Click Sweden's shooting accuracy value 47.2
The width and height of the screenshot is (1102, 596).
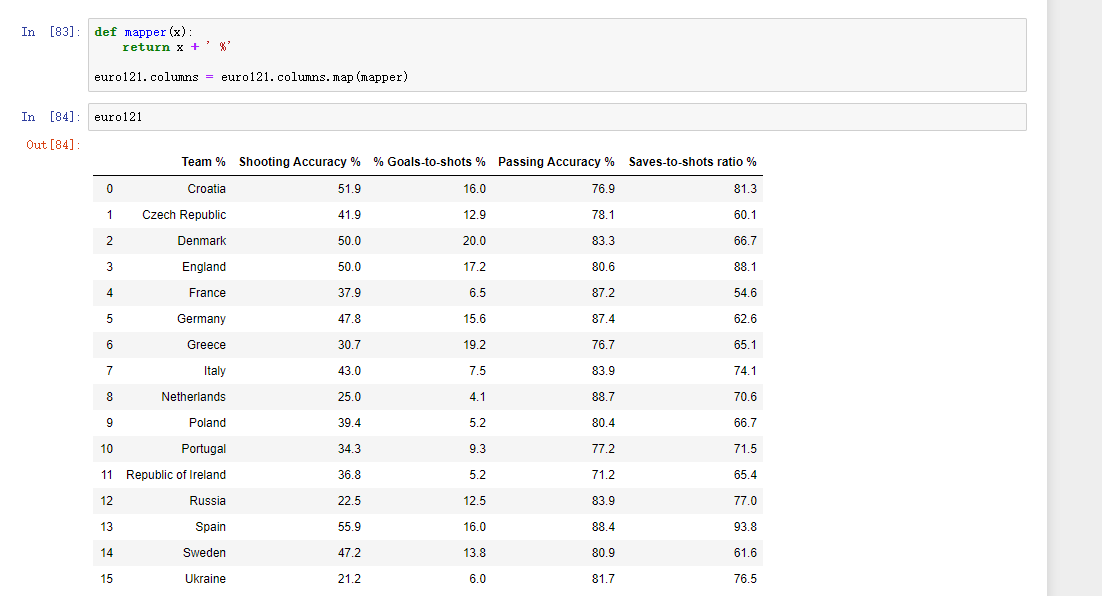pos(349,553)
